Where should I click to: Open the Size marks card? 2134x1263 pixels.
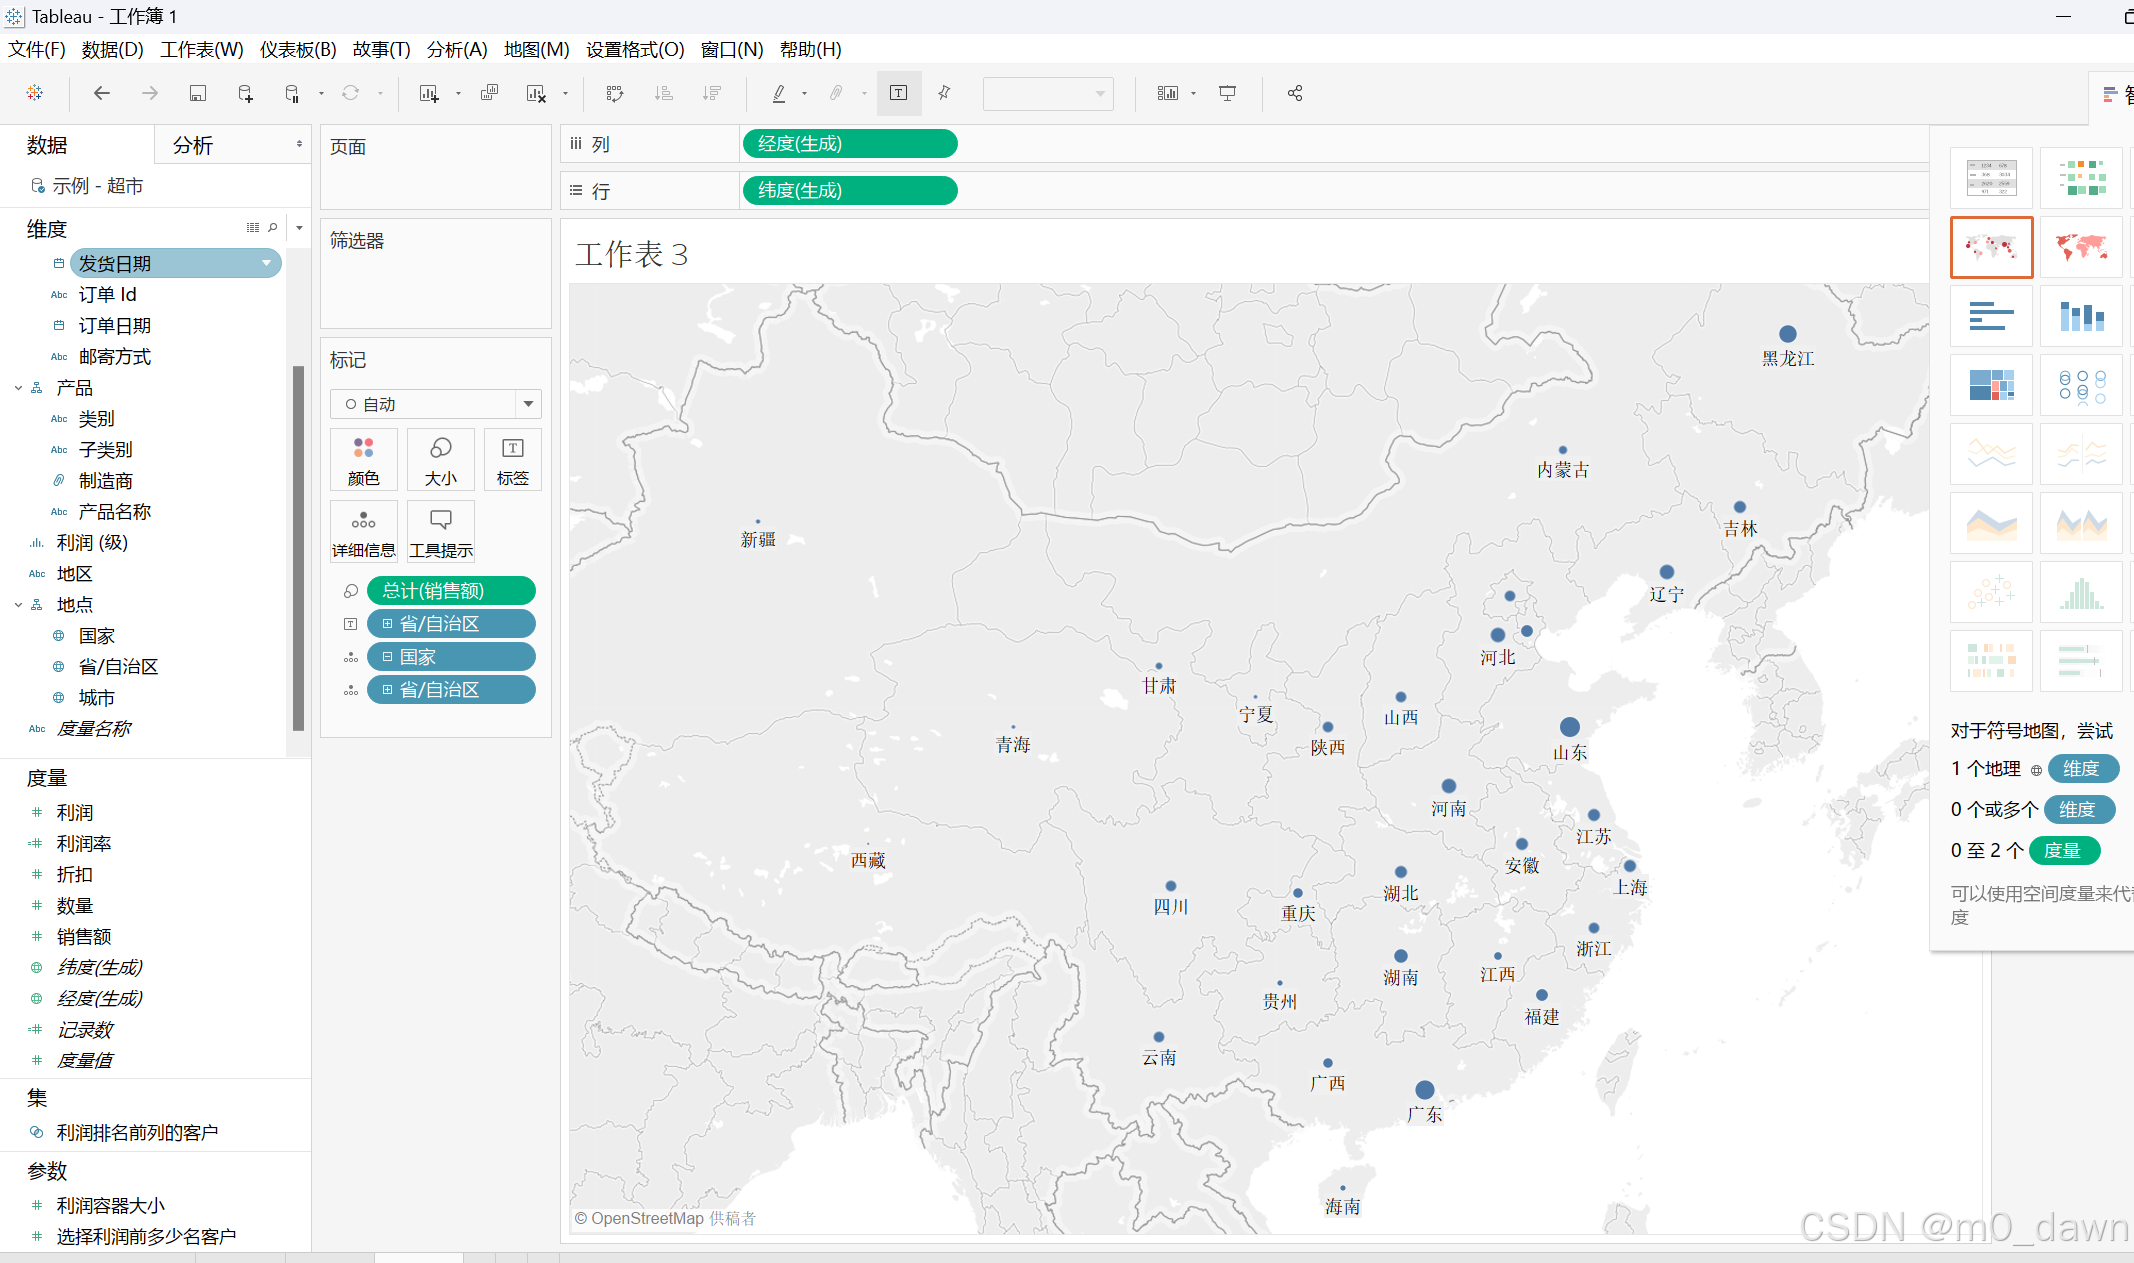pyautogui.click(x=440, y=459)
